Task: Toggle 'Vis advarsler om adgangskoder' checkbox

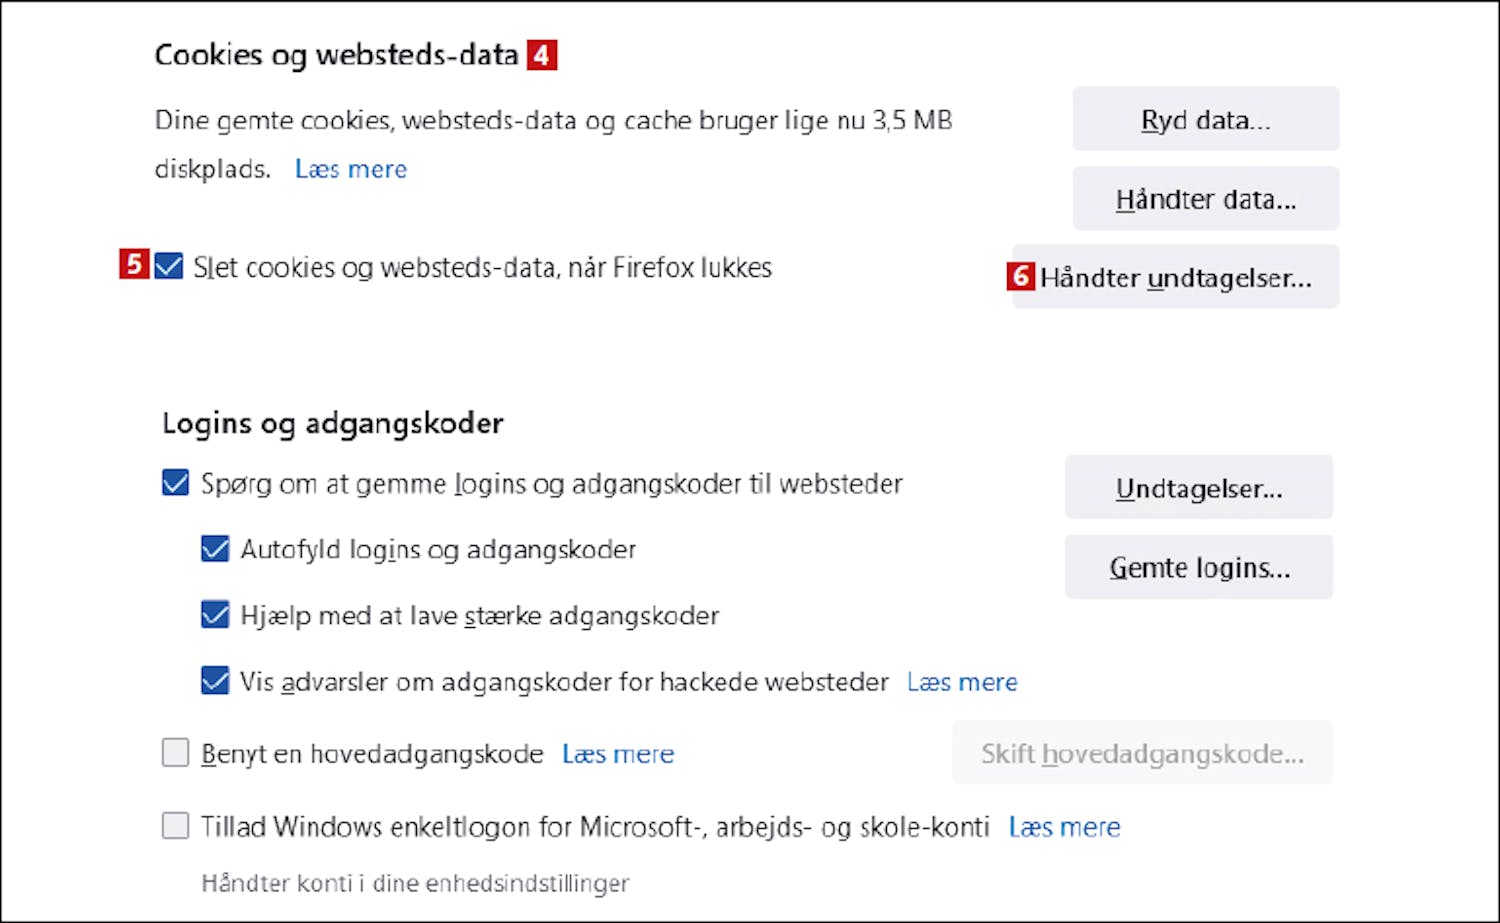Action: click(x=215, y=682)
